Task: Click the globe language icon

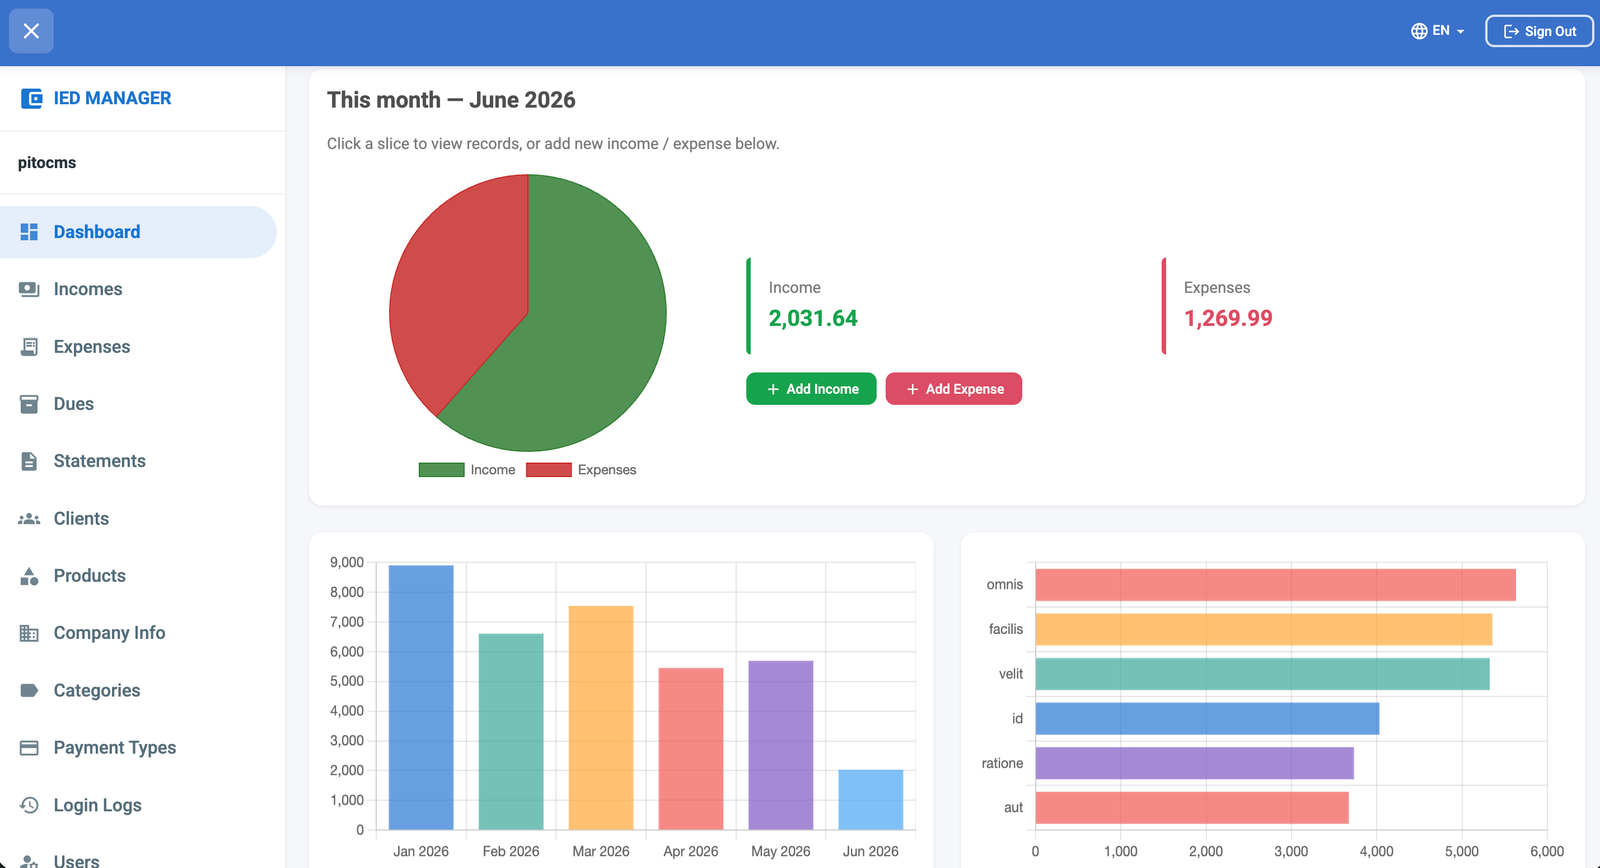Action: tap(1419, 31)
